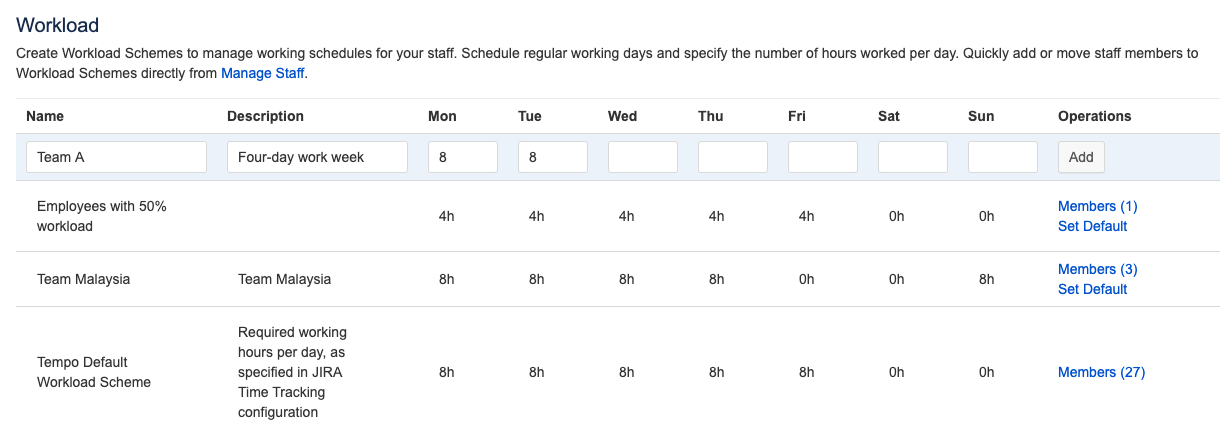This screenshot has width=1224, height=430.
Task: Click the empty Fri hours input
Action: (822, 157)
